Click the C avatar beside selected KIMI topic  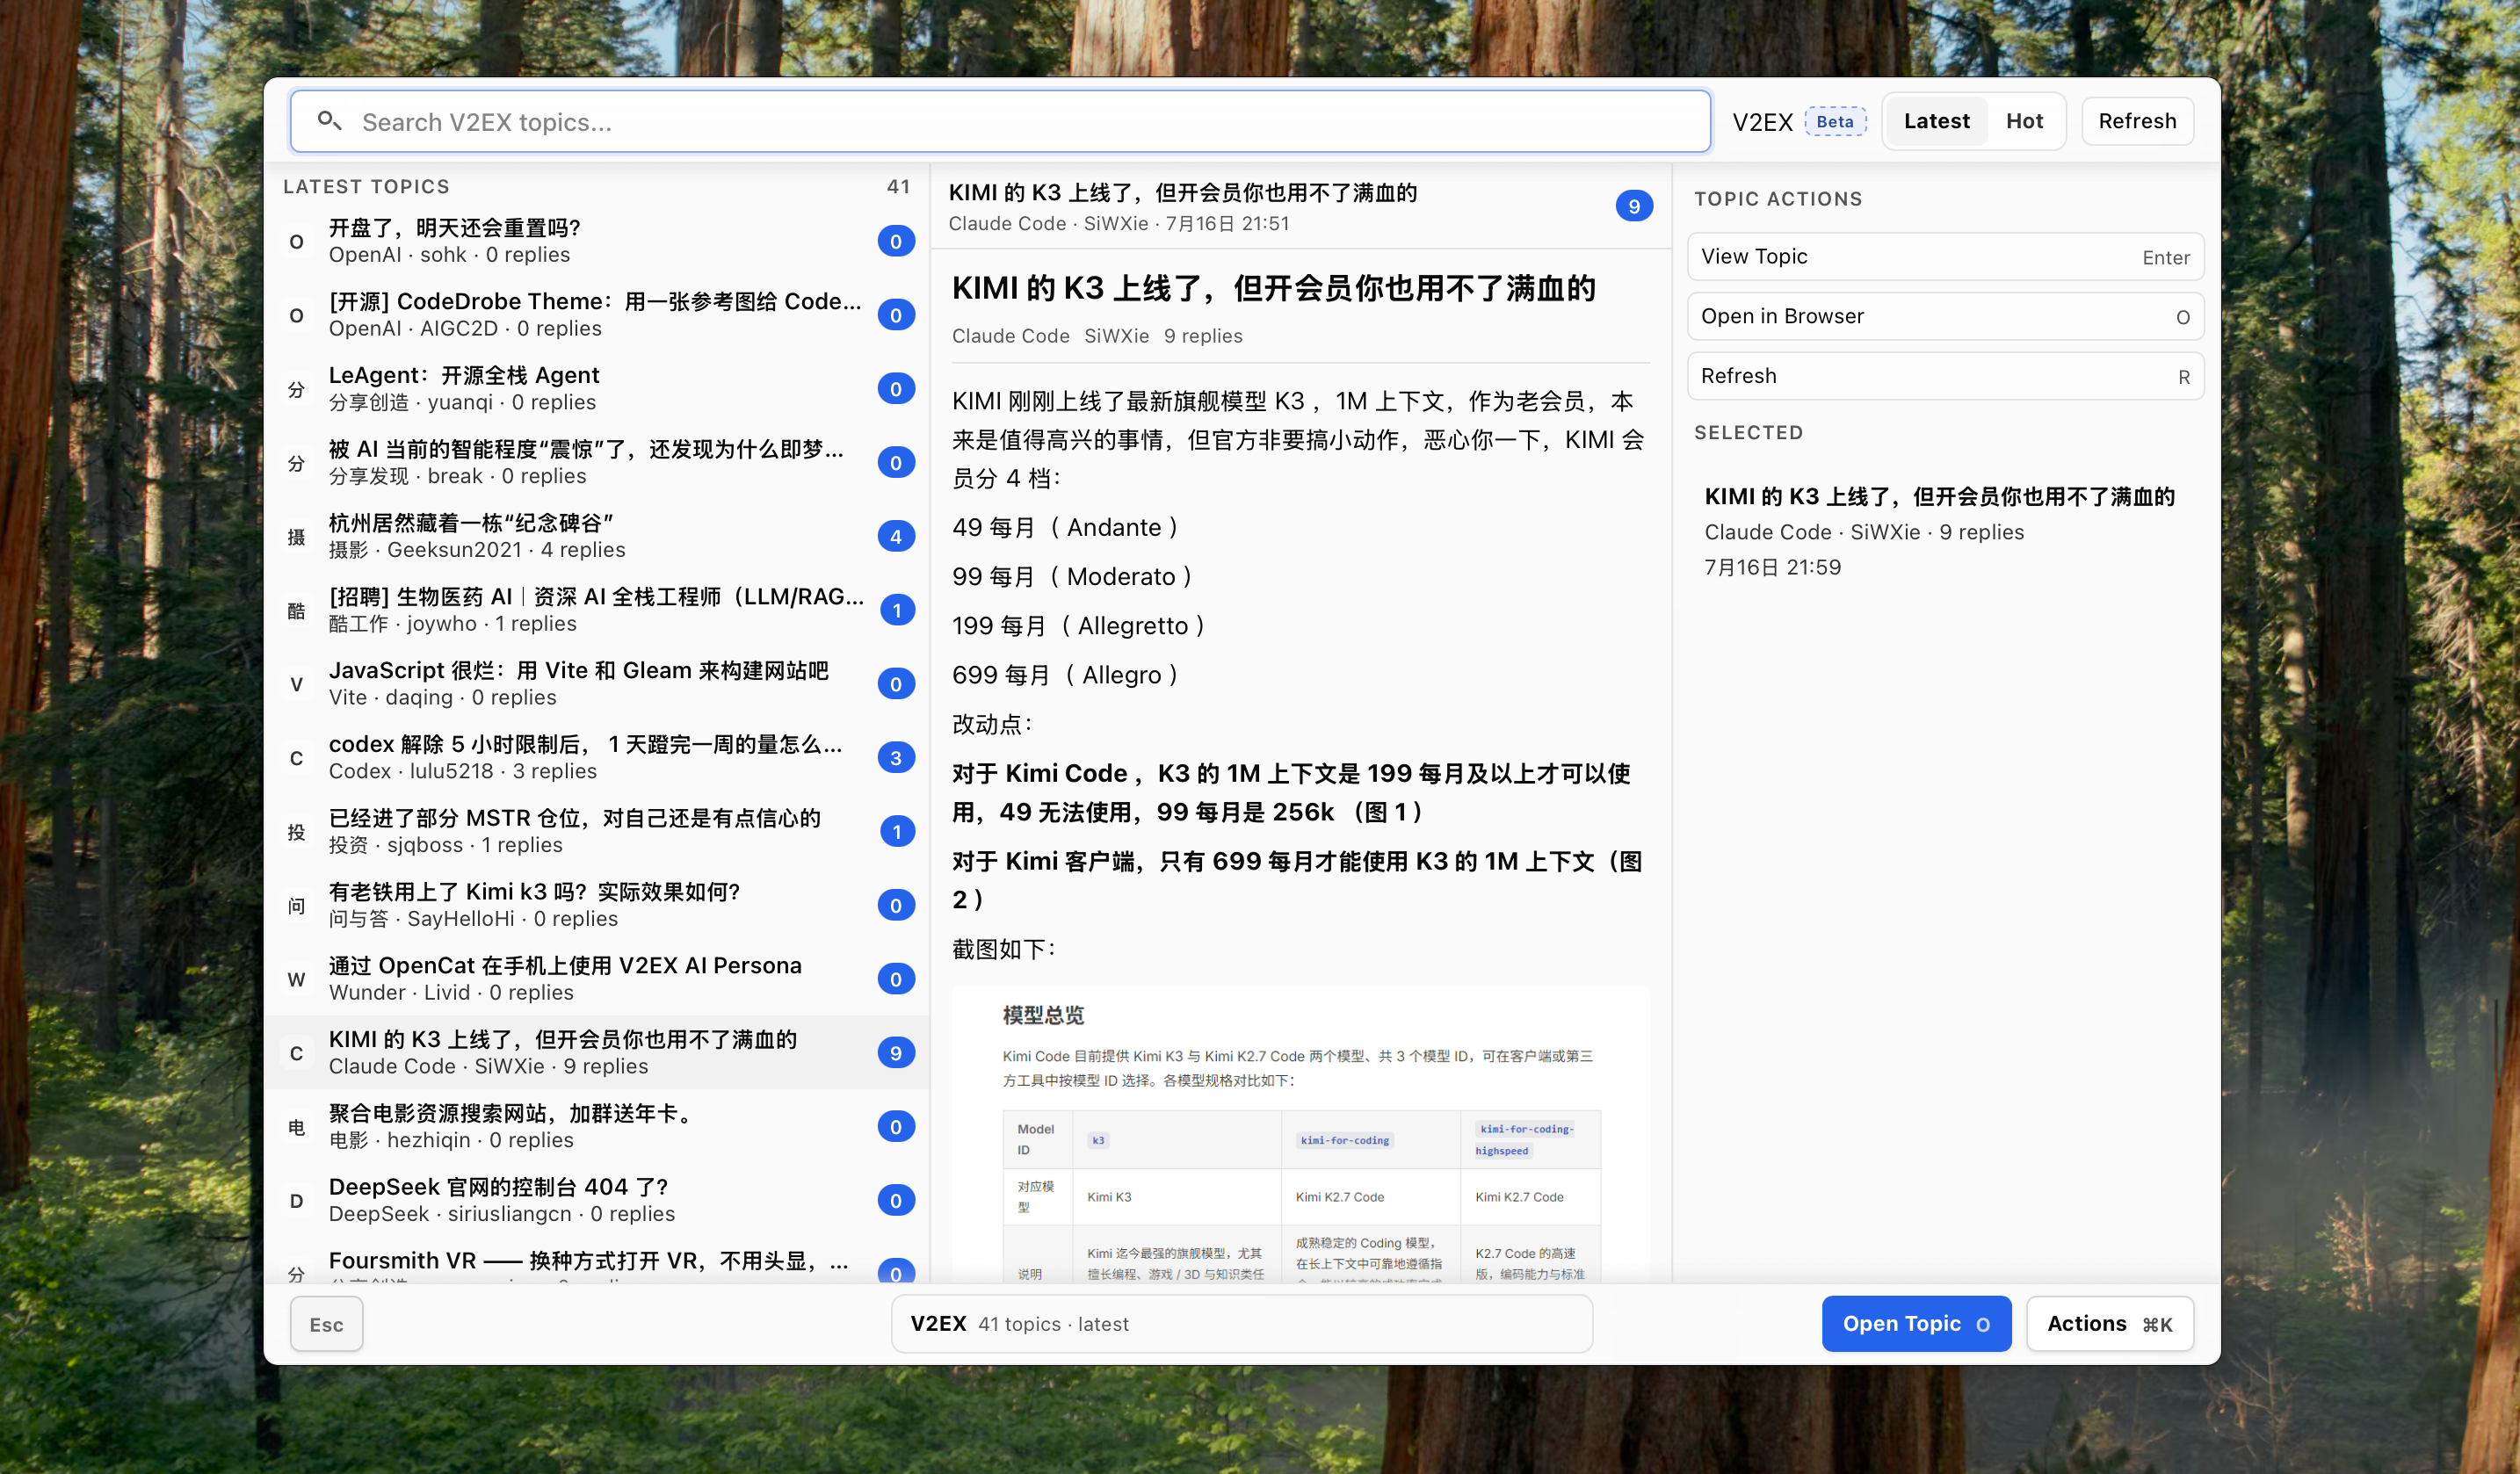[296, 1053]
